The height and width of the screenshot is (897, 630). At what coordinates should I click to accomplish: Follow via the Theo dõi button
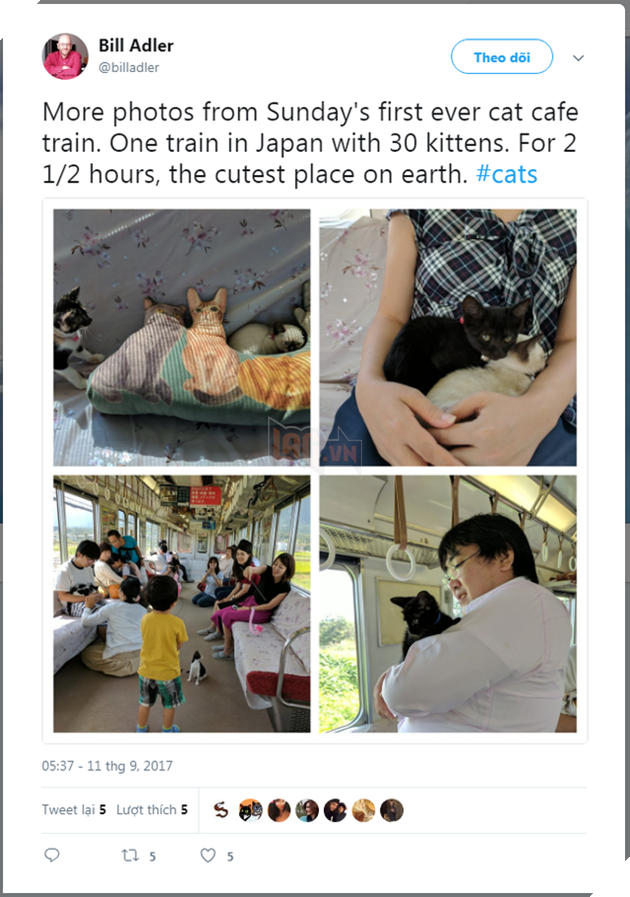[502, 57]
